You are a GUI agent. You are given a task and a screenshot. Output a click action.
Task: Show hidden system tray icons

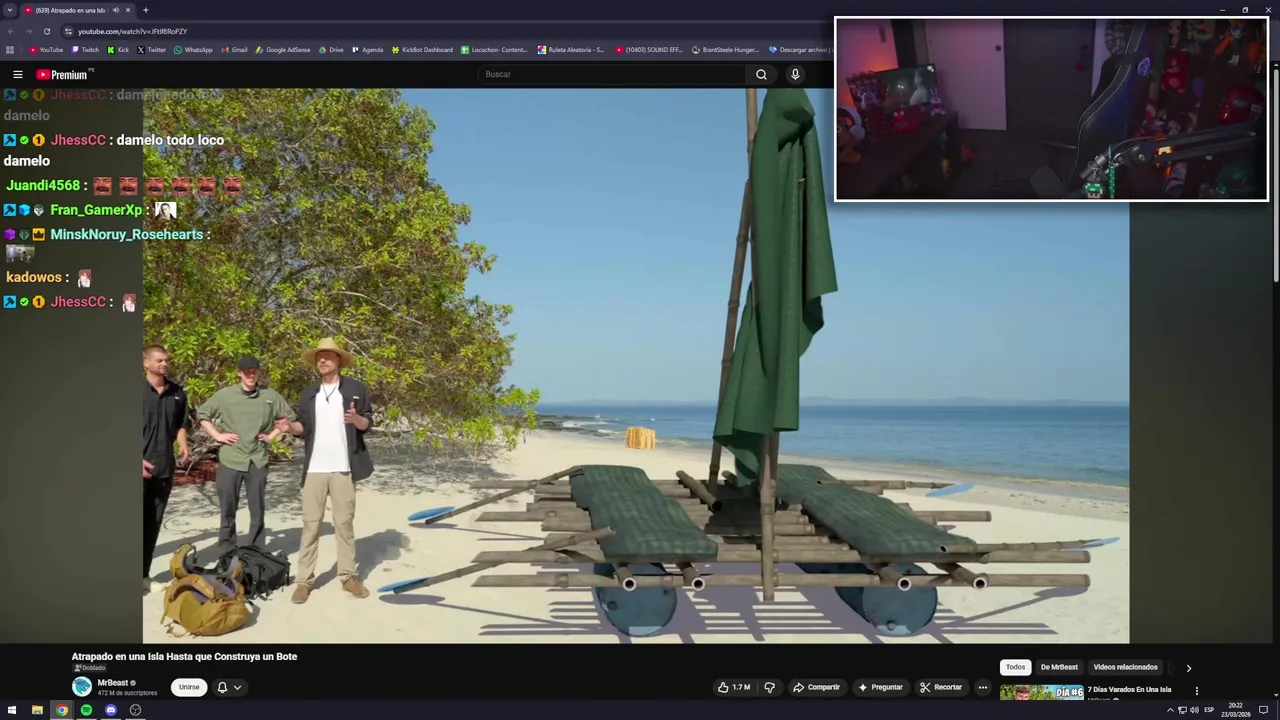coord(1170,710)
